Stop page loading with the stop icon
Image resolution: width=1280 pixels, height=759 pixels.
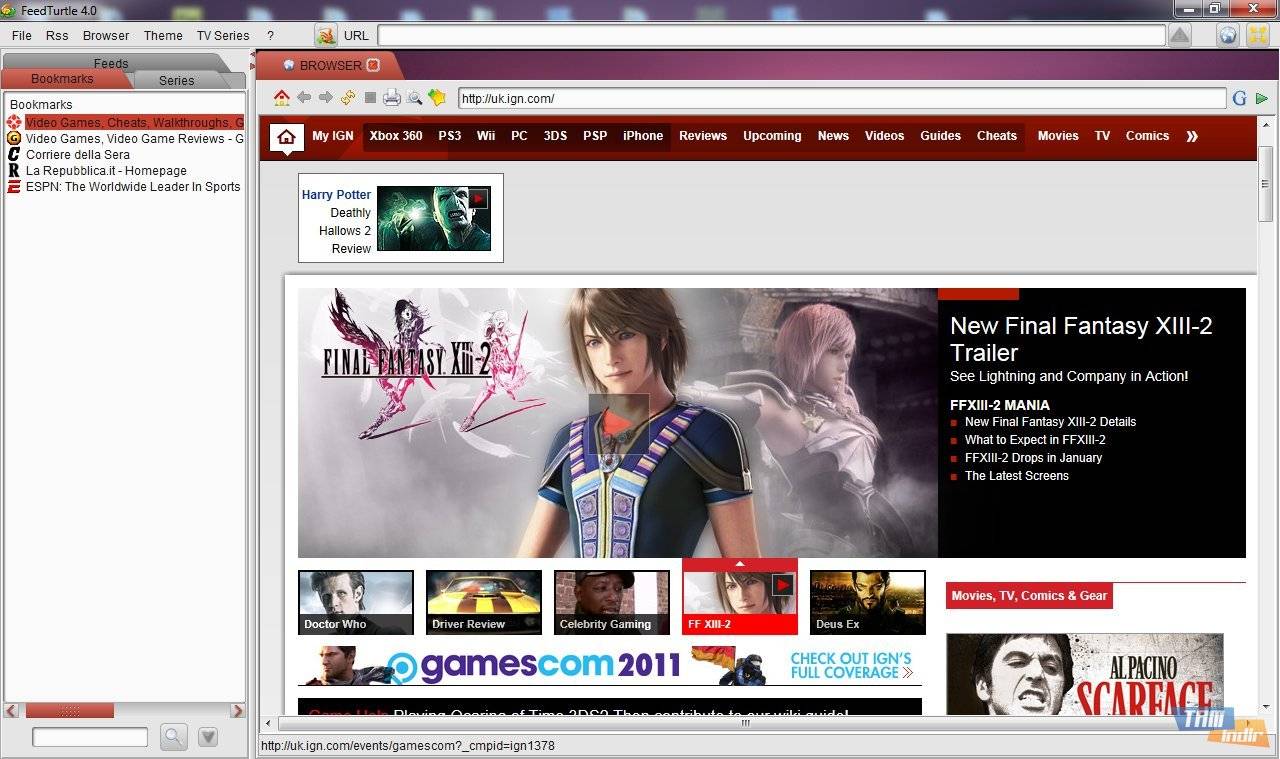coord(370,98)
